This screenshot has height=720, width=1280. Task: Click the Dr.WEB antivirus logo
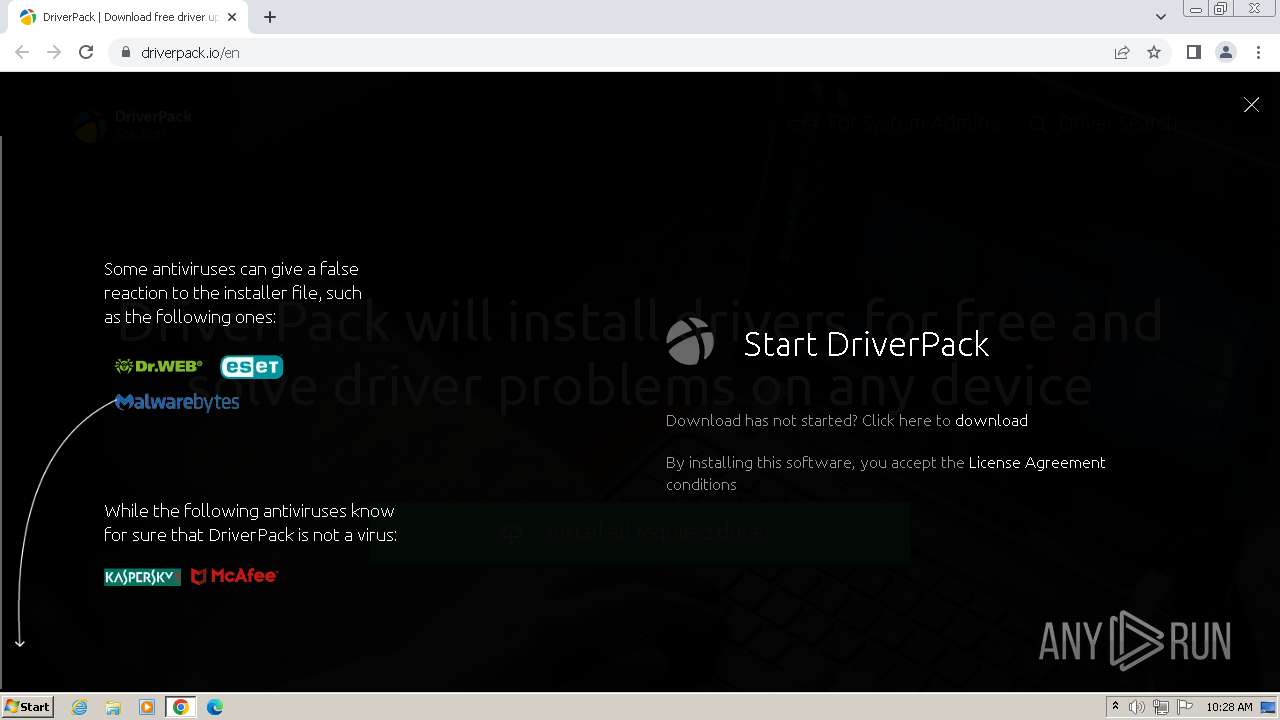(x=159, y=366)
